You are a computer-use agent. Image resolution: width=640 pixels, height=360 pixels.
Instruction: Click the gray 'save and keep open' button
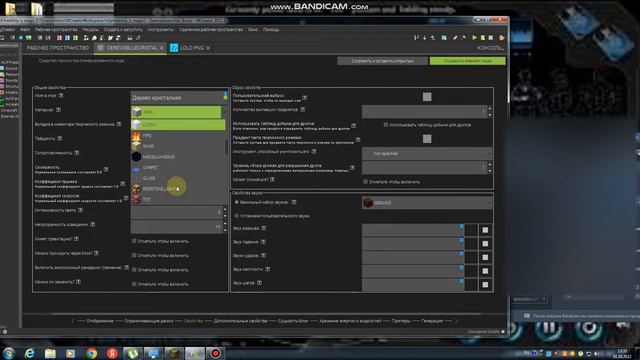click(x=382, y=61)
